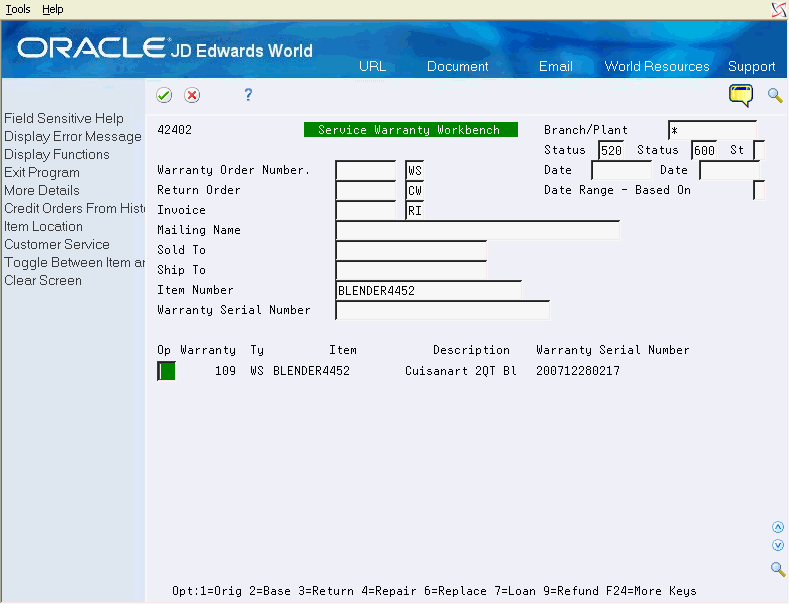The image size is (789, 604).
Task: Focus the Item Number field with BLENDER4452
Action: click(x=429, y=290)
